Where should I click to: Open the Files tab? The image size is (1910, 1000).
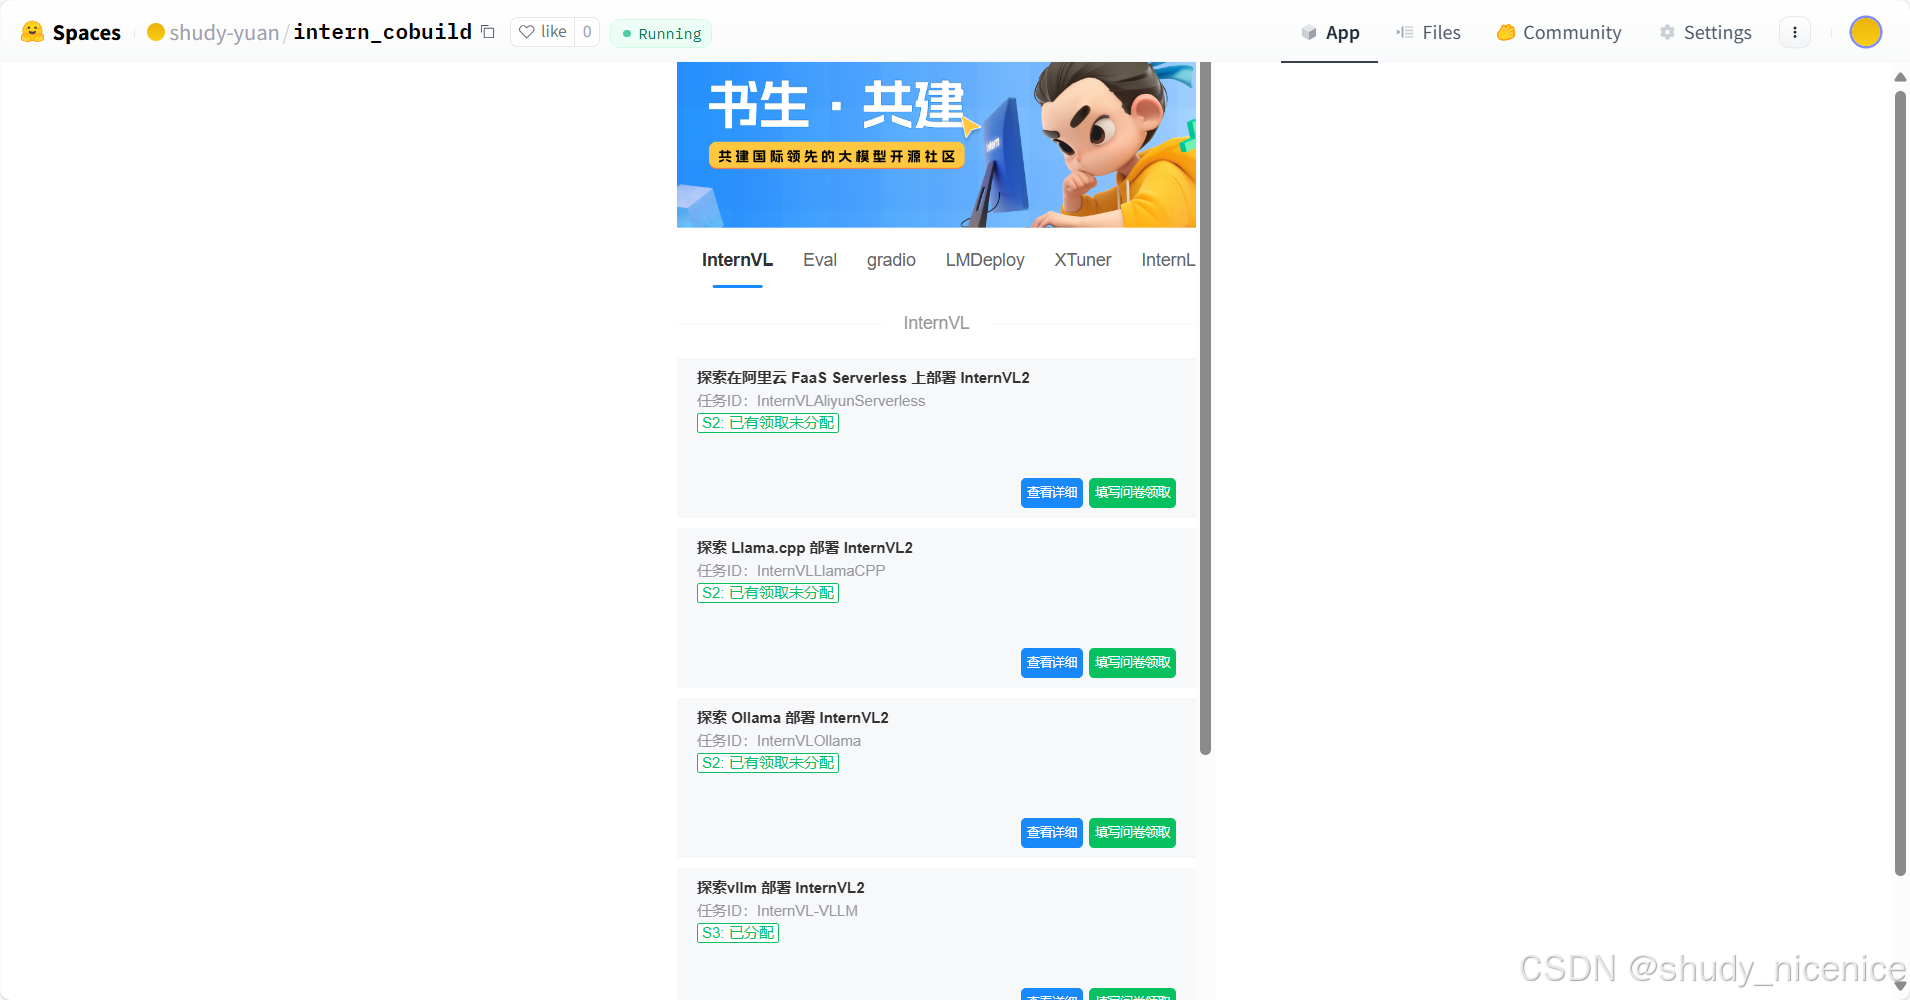[x=1428, y=32]
